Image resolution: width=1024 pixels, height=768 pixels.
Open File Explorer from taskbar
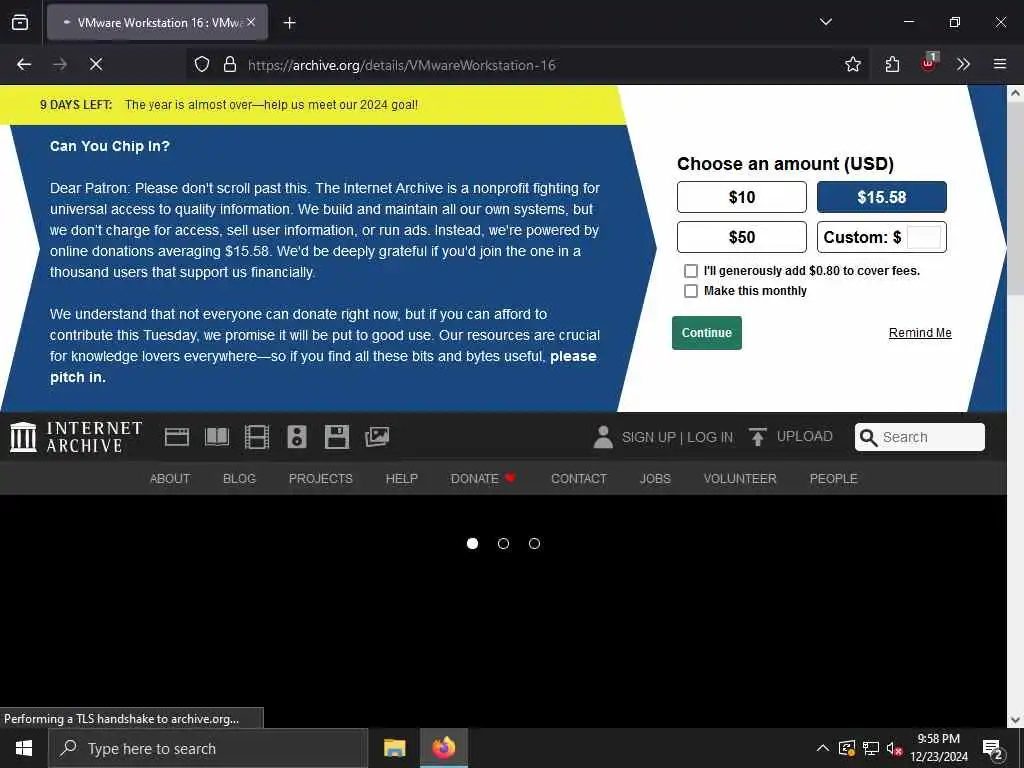[x=394, y=748]
